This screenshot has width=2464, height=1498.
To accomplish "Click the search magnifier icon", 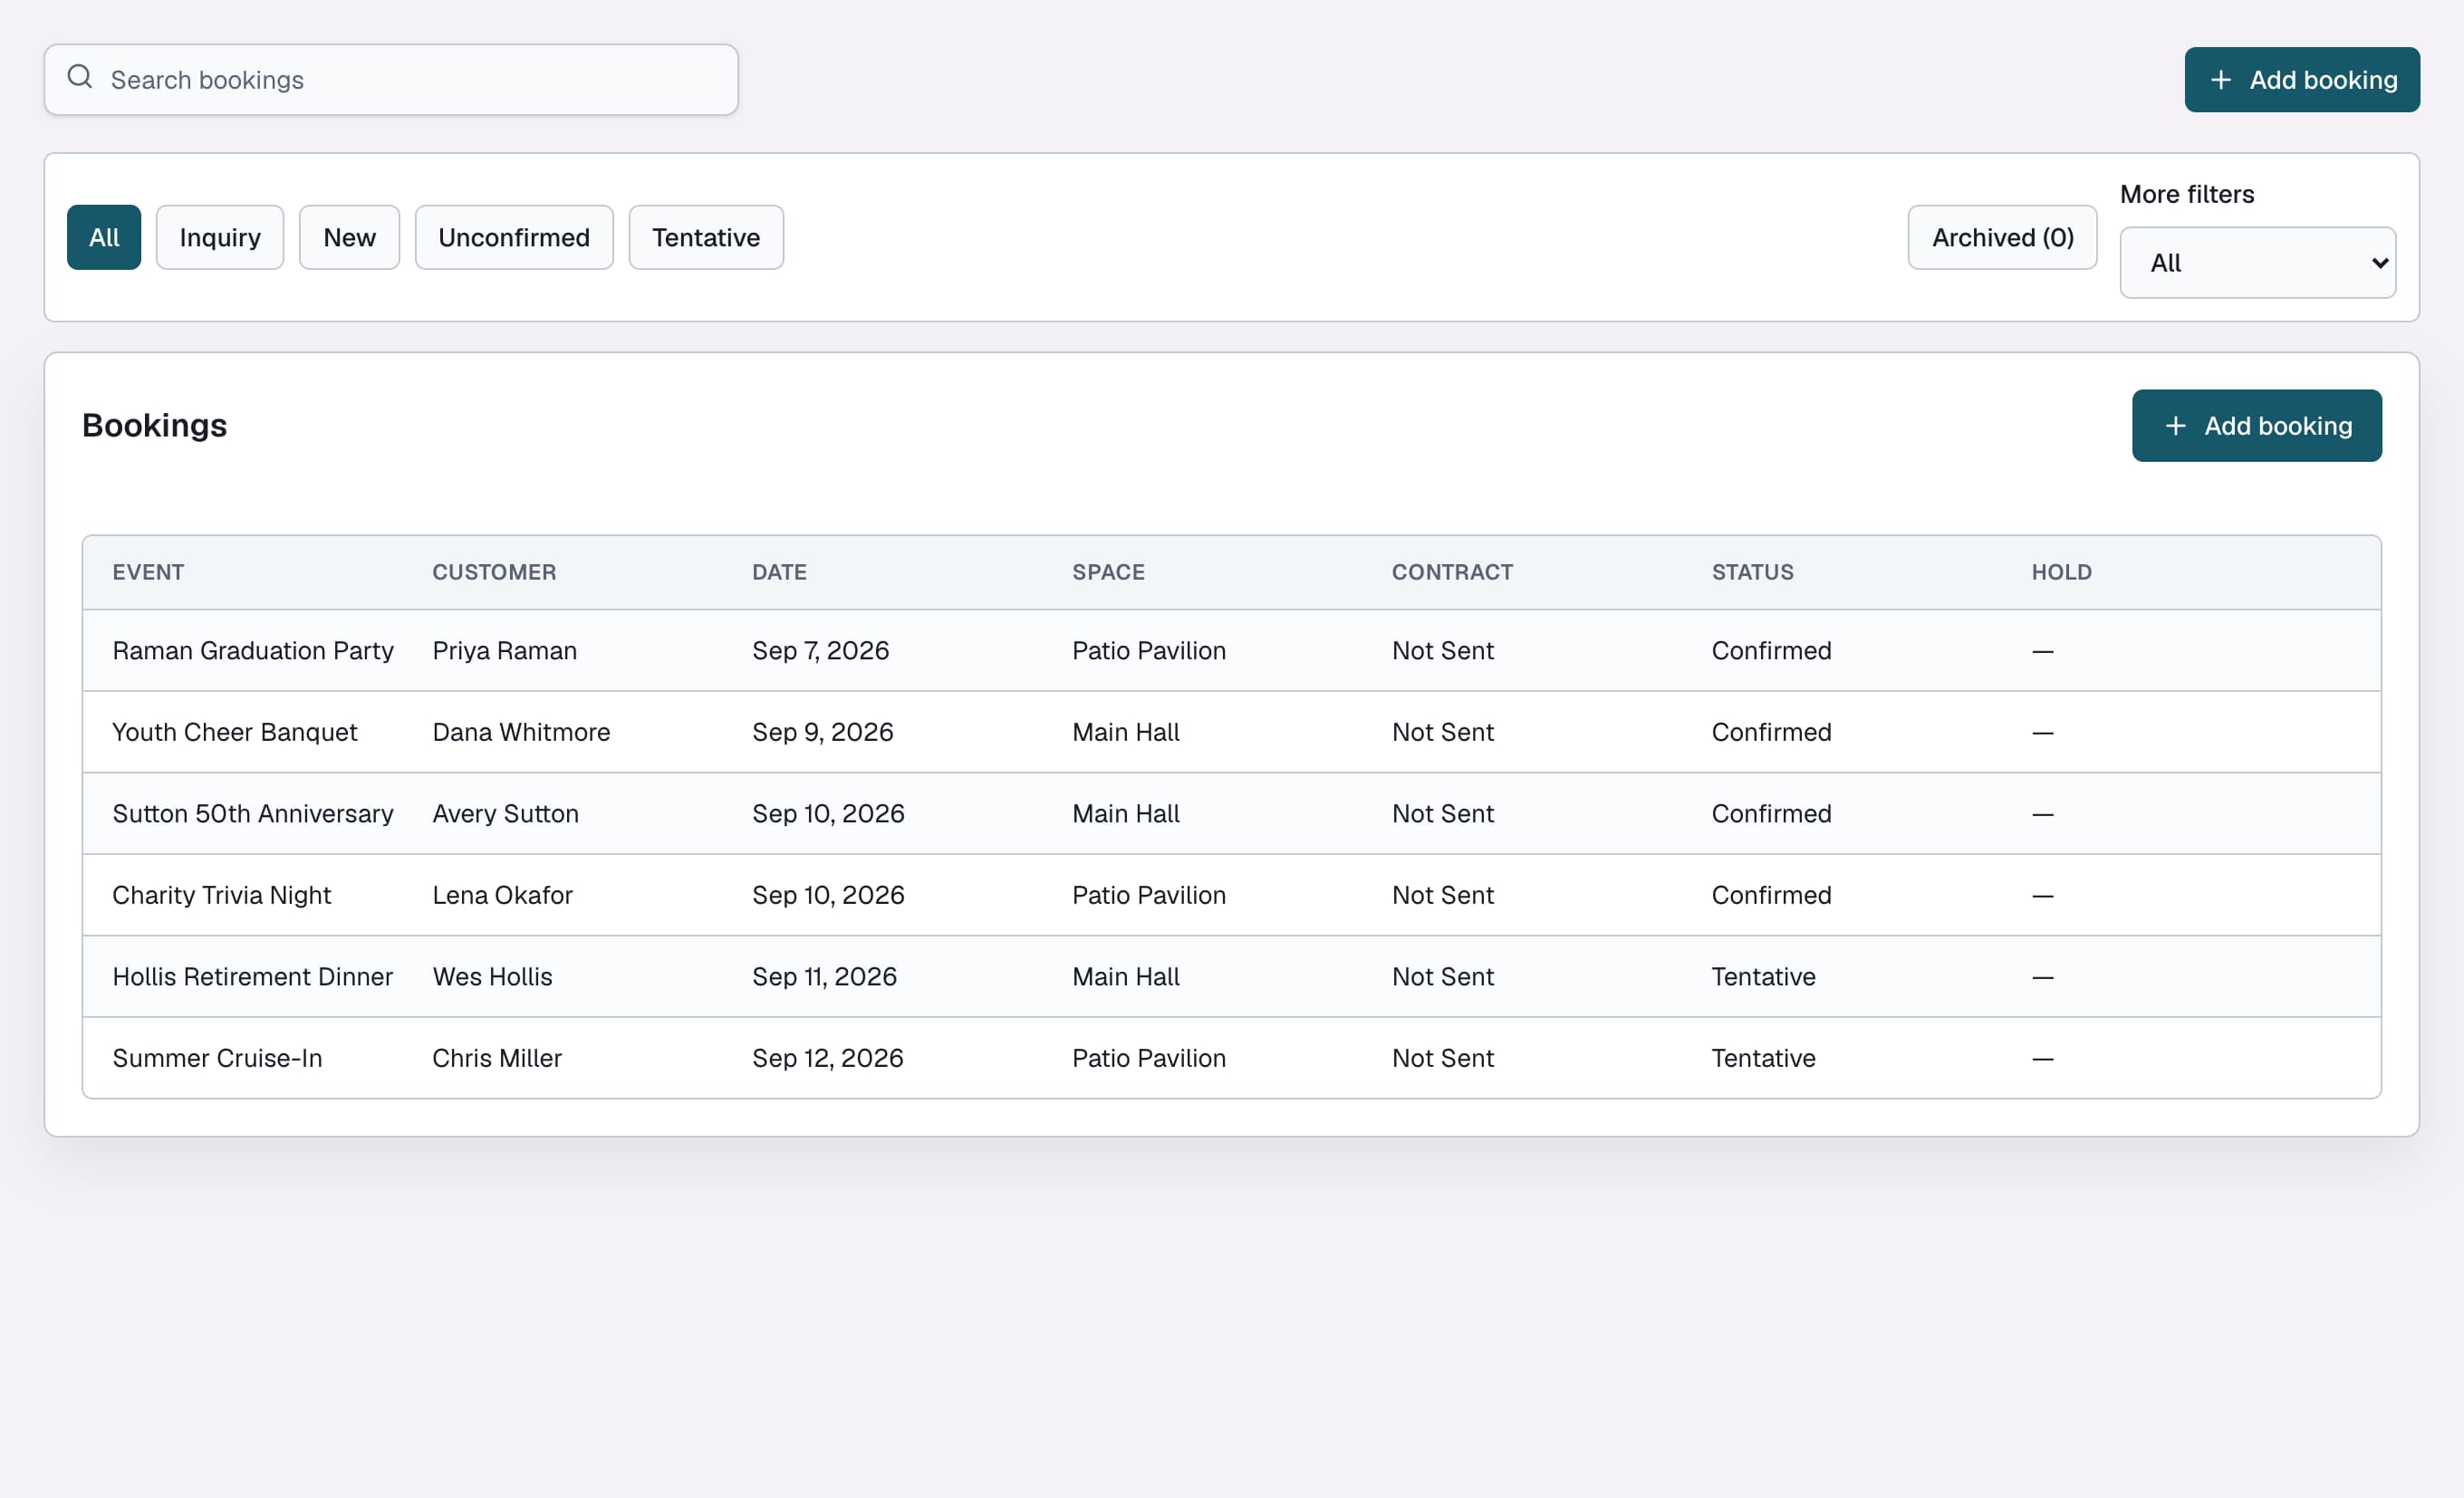I will (80, 77).
